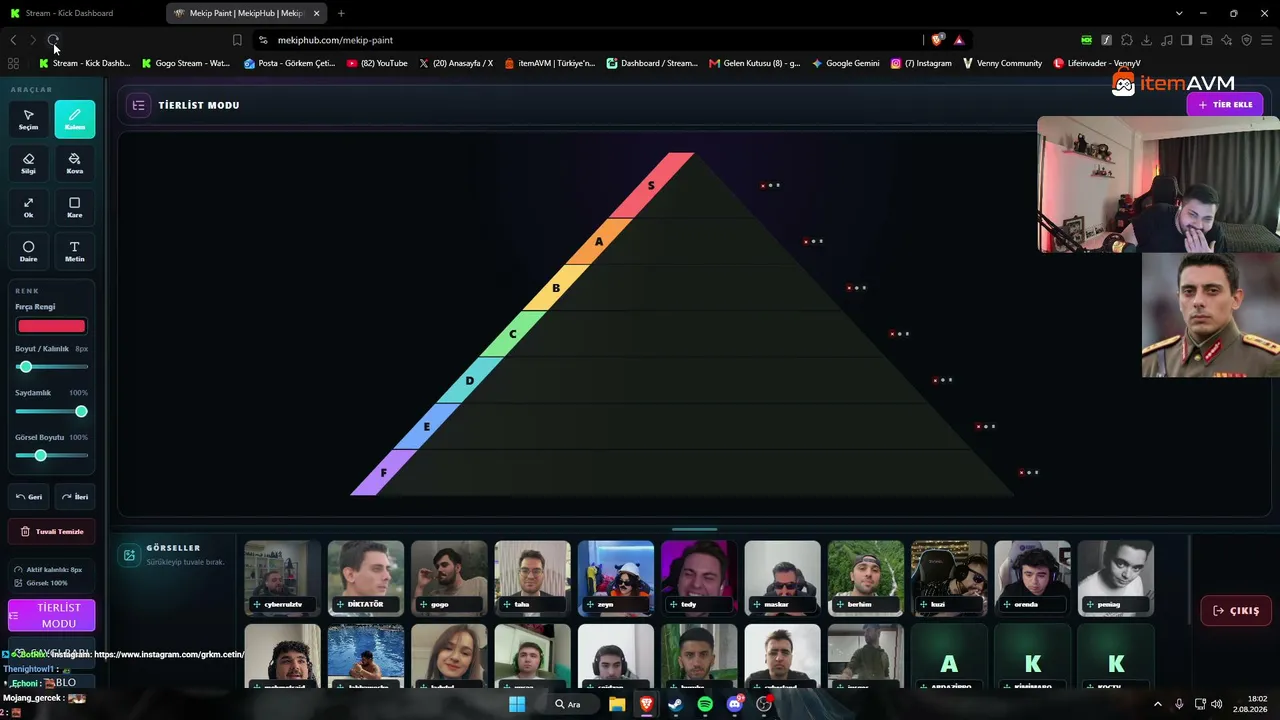This screenshot has width=1280, height=720.
Task: Toggle the TIERLIST MODU button
Action: click(52, 615)
